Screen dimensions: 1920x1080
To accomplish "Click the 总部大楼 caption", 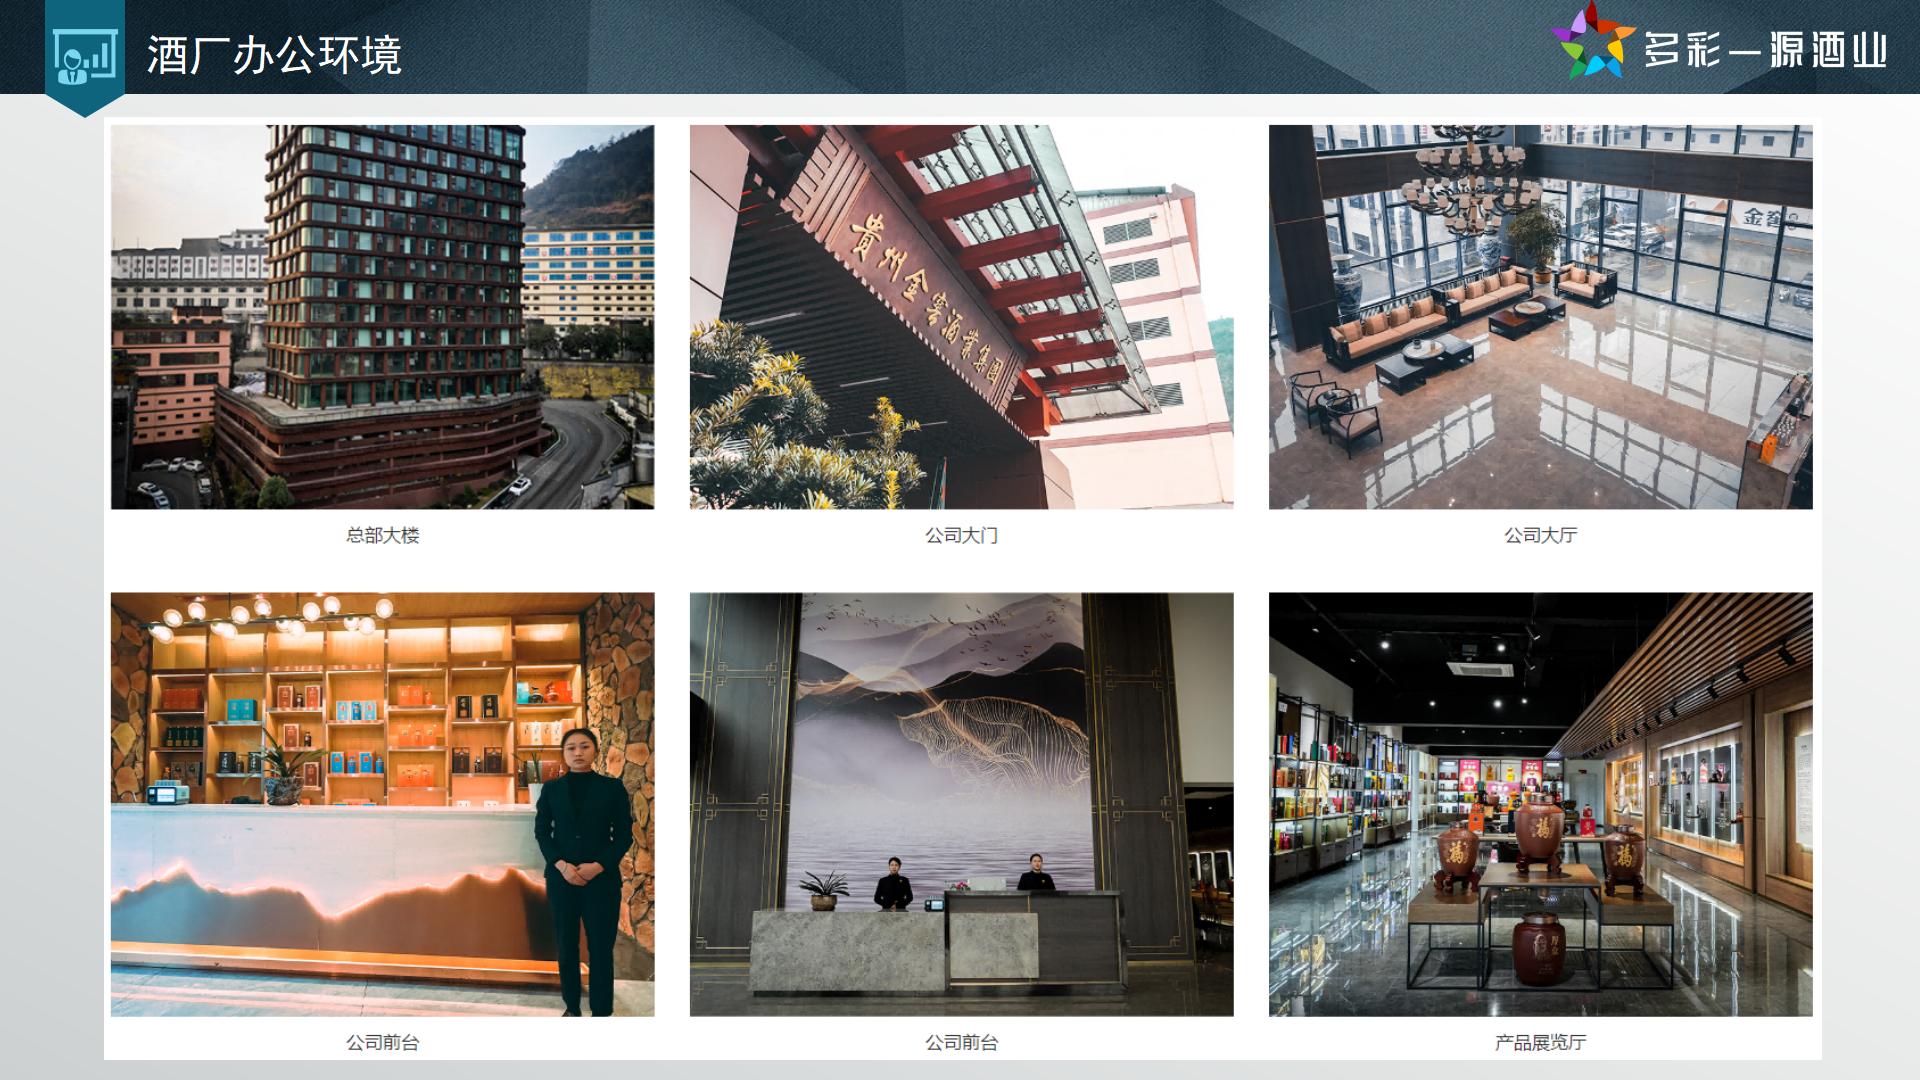I will pyautogui.click(x=382, y=535).
